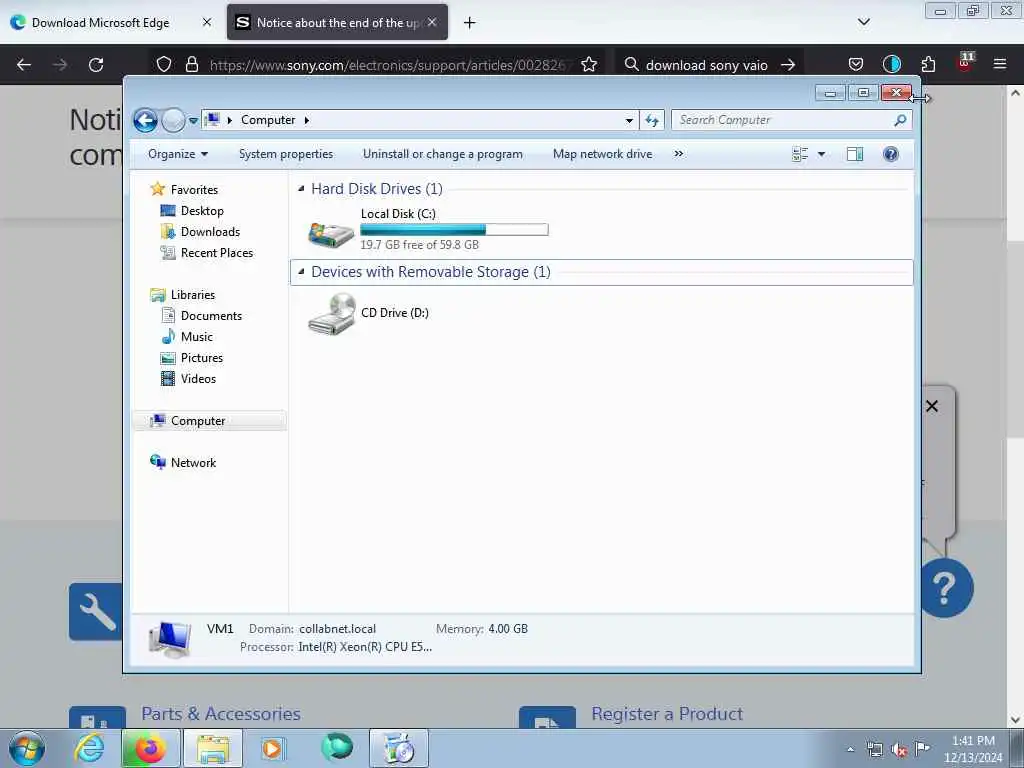Click the tracking protection shield icon

164,65
